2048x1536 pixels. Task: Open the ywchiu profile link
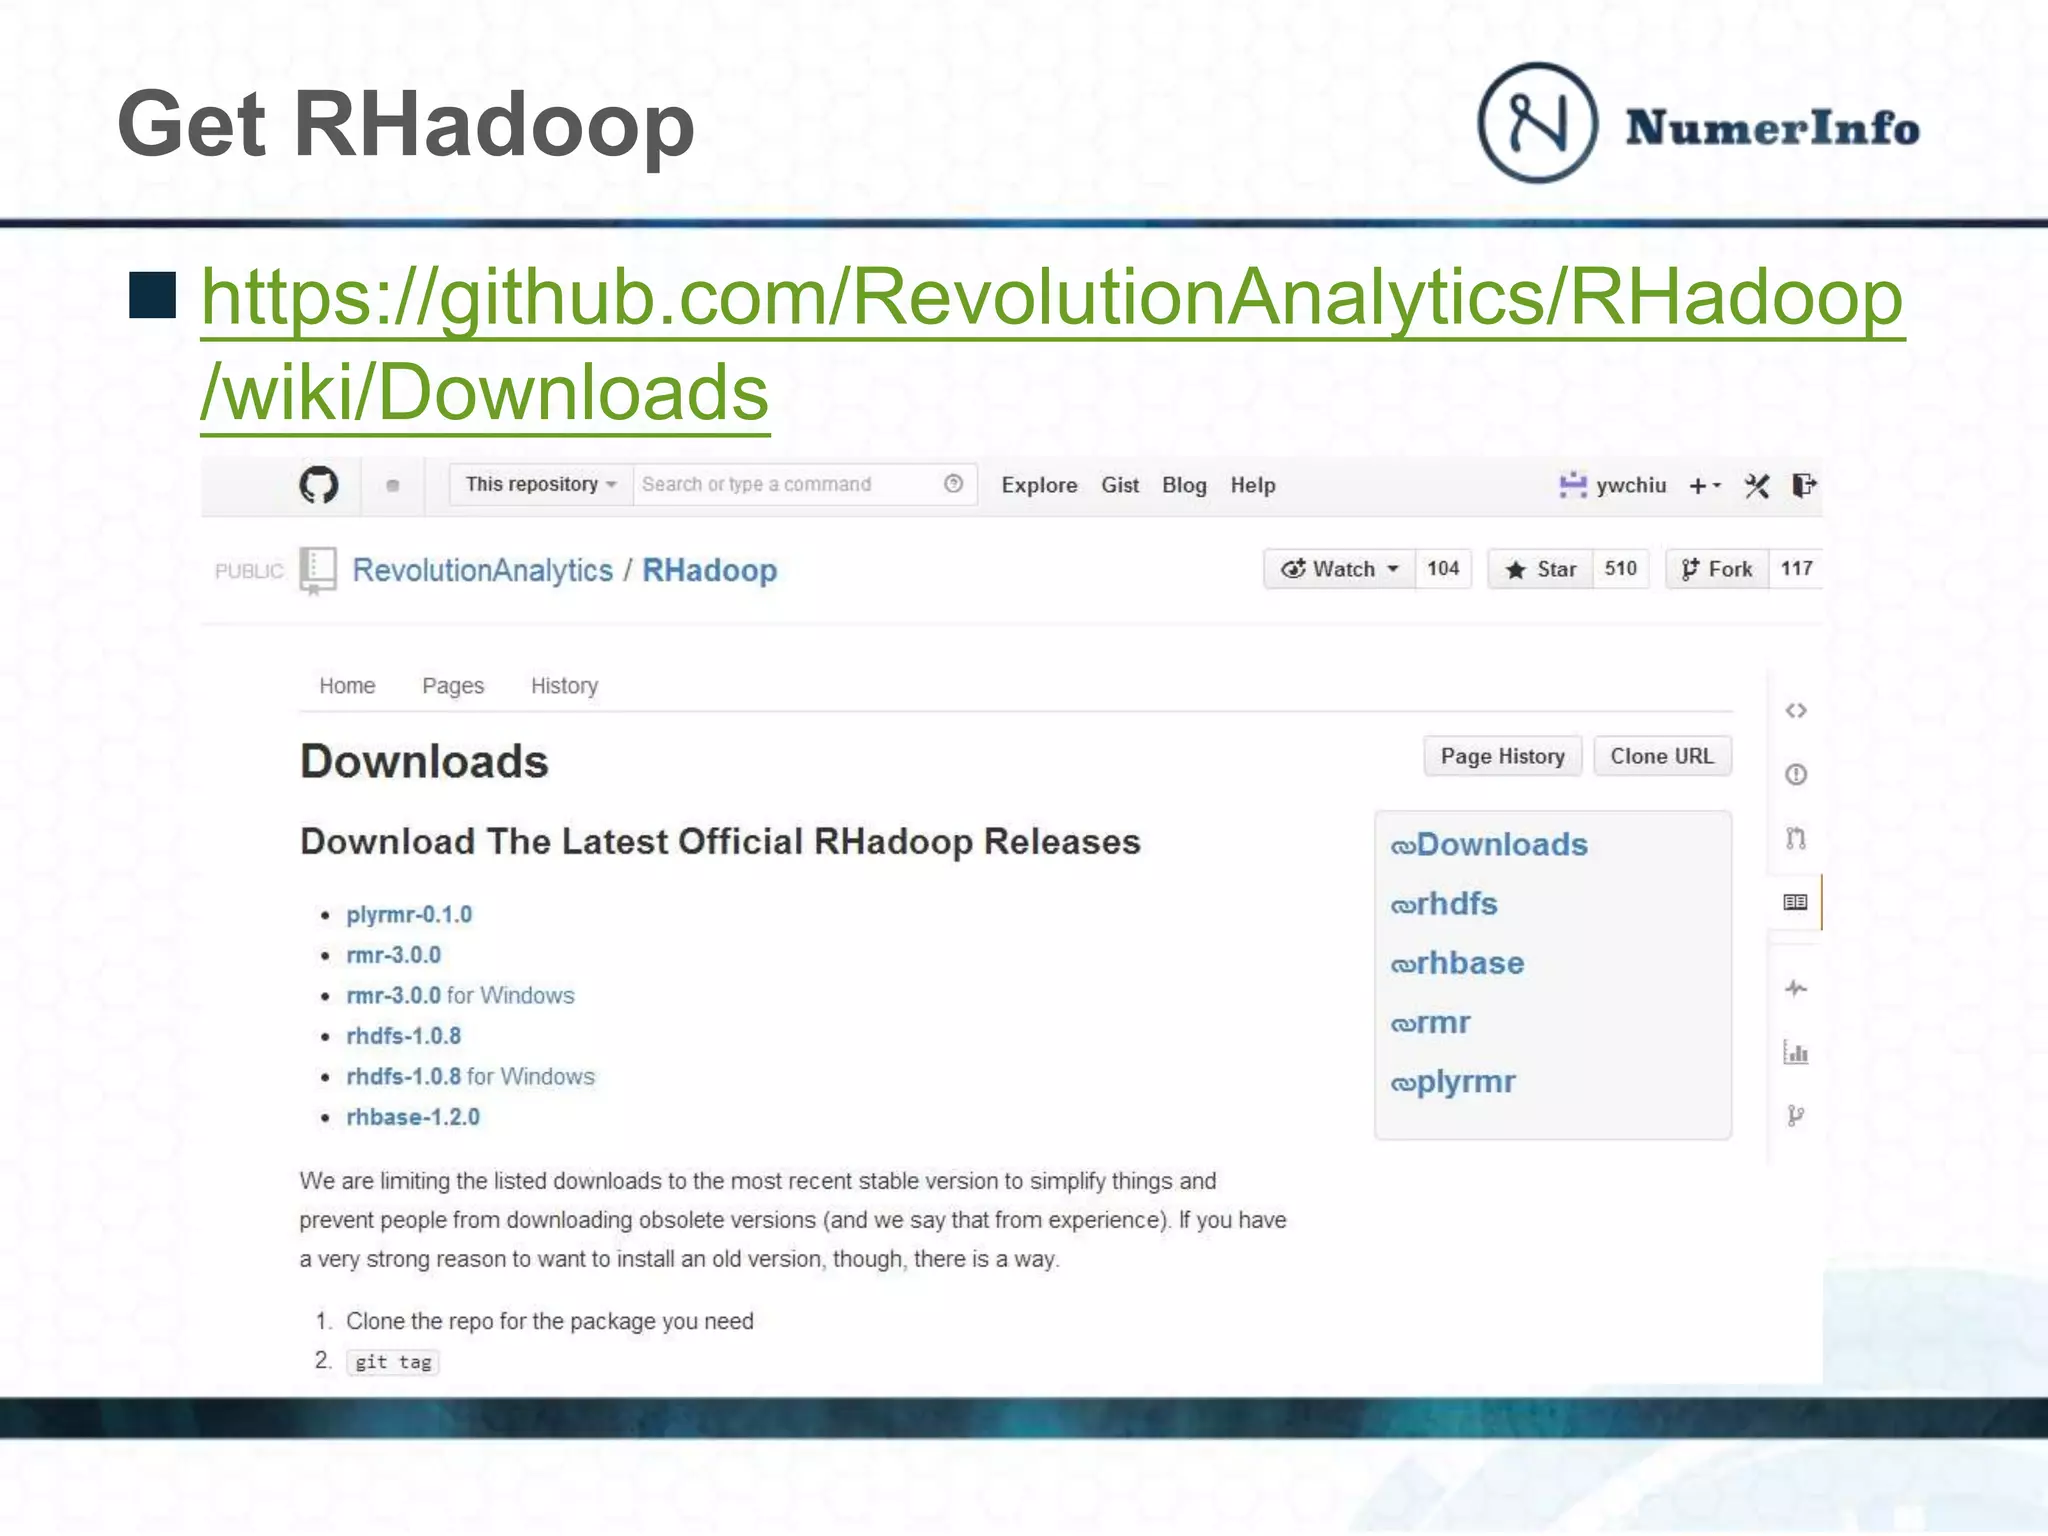(x=1631, y=486)
